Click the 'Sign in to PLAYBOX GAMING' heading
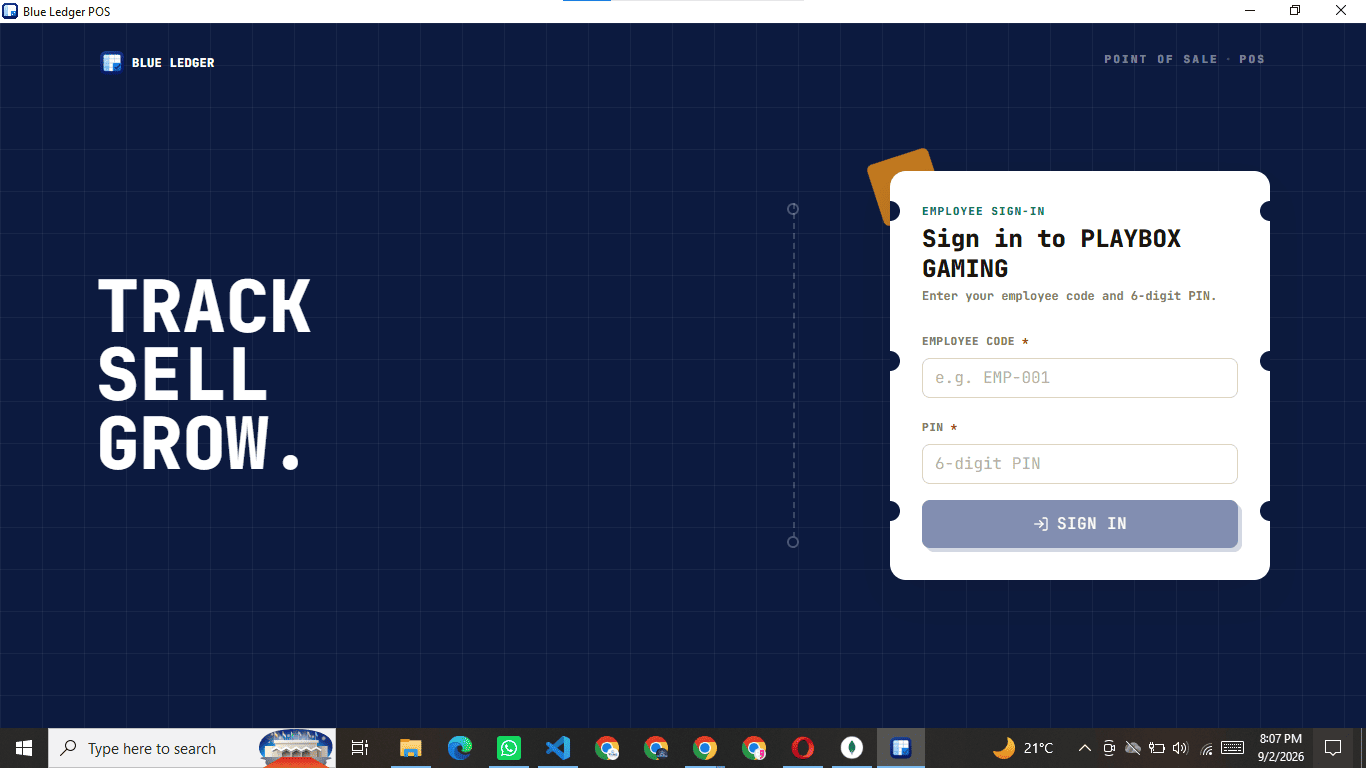1366x768 pixels. [x=1051, y=253]
